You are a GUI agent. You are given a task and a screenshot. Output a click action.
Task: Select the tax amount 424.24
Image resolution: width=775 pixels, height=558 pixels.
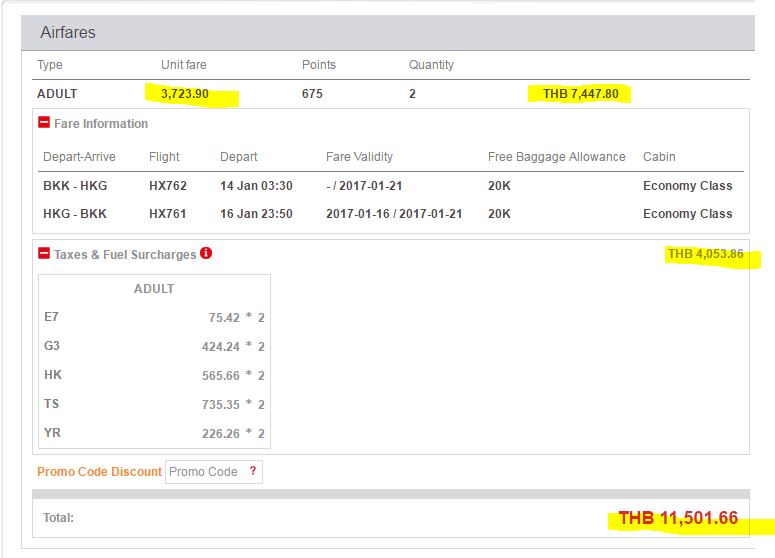(x=220, y=346)
